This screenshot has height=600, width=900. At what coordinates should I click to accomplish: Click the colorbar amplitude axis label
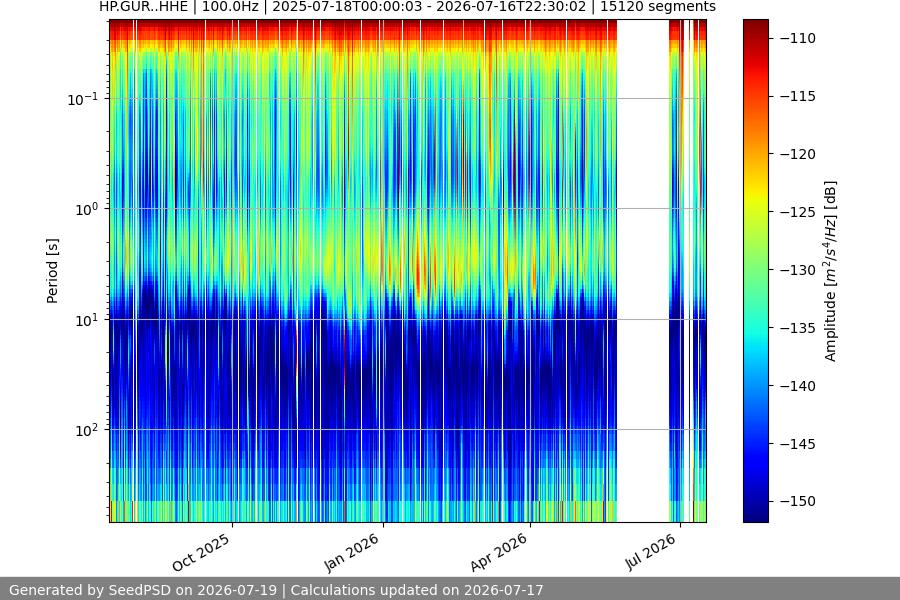(831, 271)
